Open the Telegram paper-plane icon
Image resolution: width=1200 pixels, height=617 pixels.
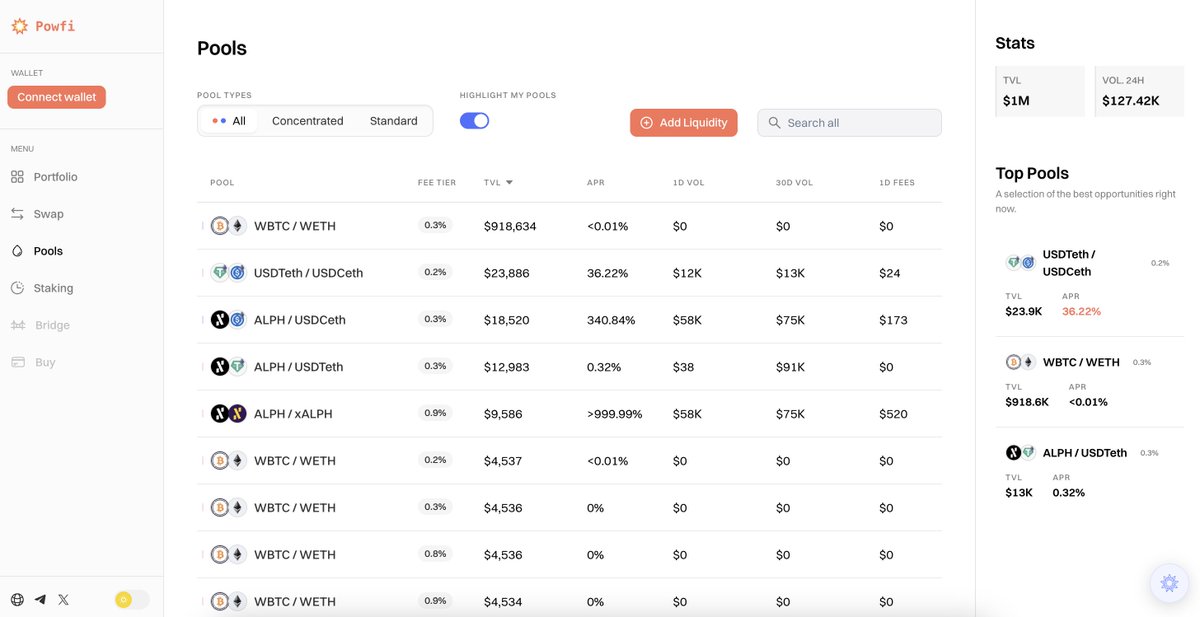pyautogui.click(x=40, y=600)
